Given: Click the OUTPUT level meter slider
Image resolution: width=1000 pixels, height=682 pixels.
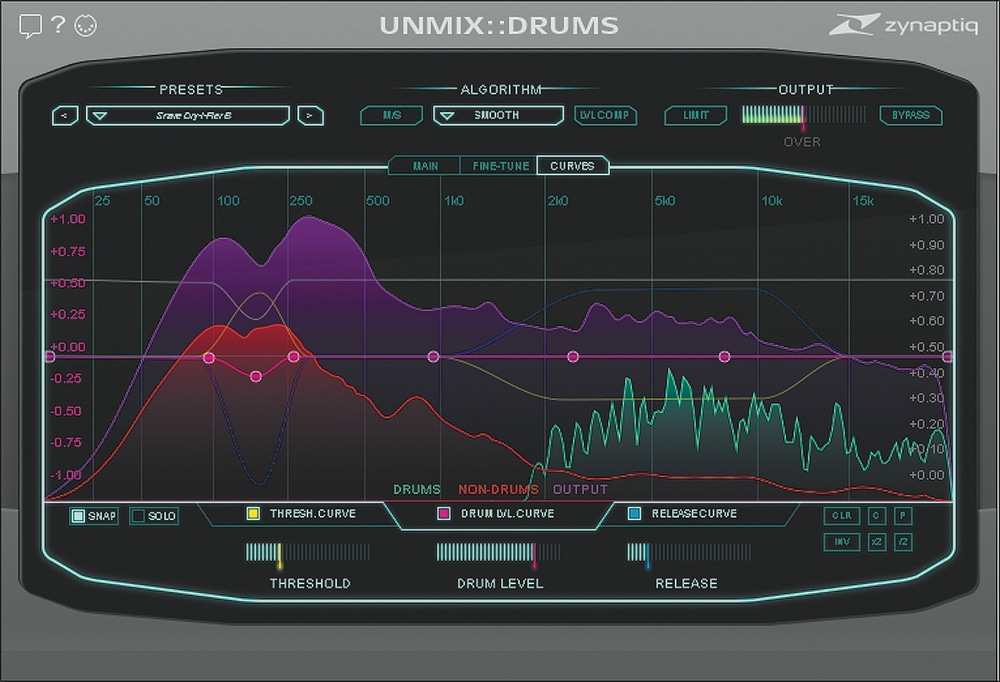Looking at the screenshot, I should 804,115.
